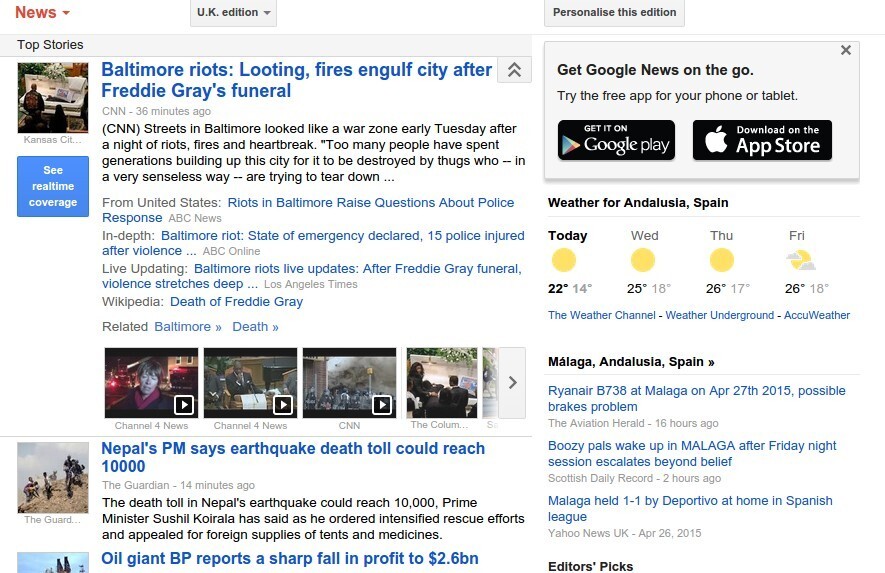Click CNN - 36 minutes ago byline
Viewport: 885px width, 573px height.
pos(156,111)
